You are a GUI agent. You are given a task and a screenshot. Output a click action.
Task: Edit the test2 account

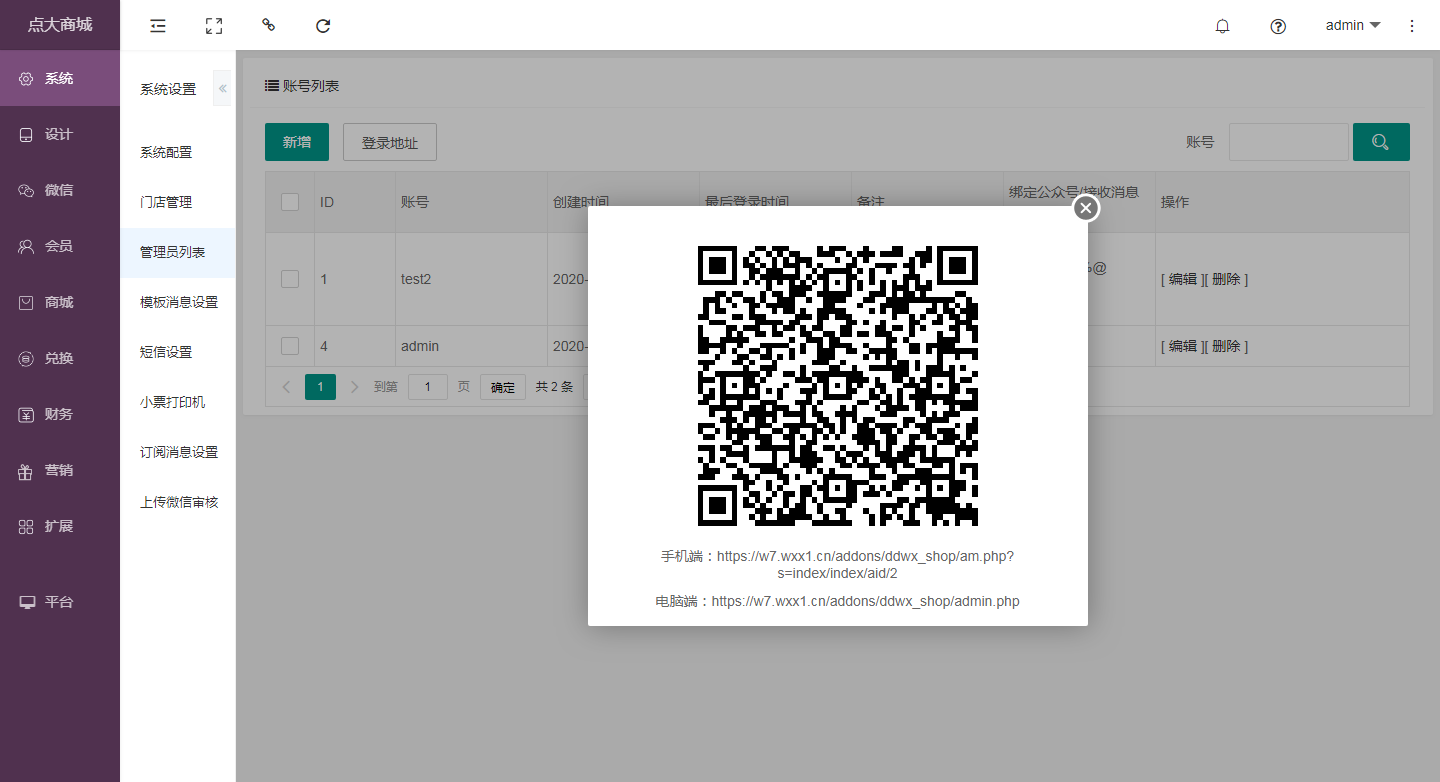1183,279
